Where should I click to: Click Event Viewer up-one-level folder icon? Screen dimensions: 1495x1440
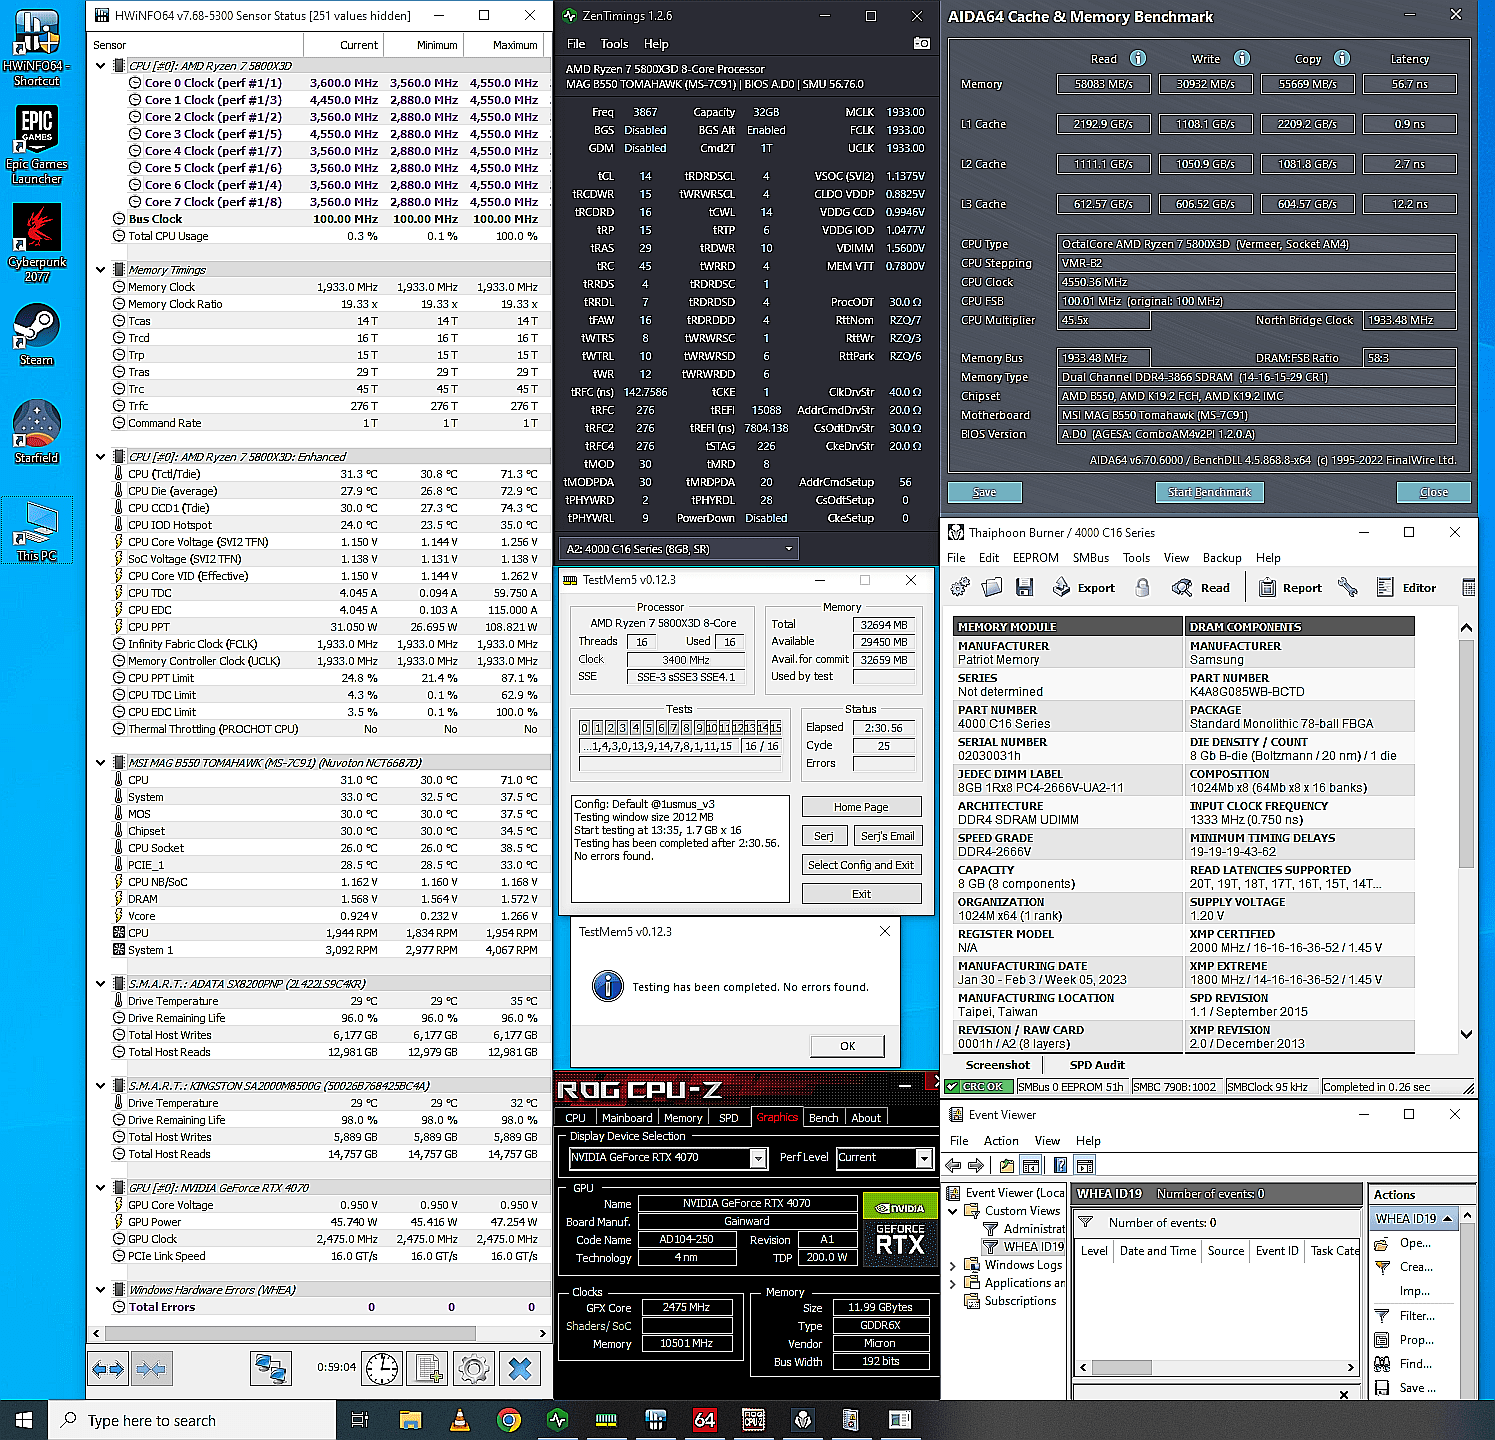tap(1007, 1165)
